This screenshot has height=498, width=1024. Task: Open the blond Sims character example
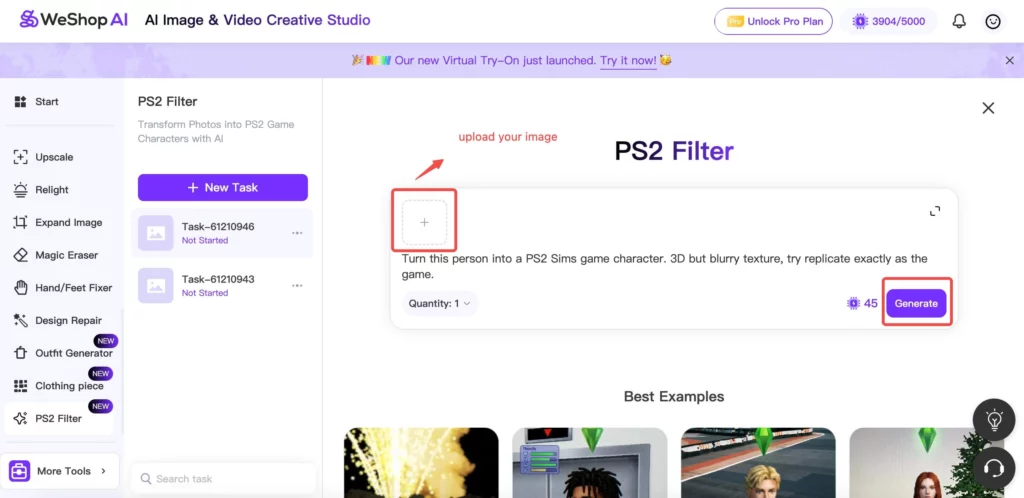[x=758, y=463]
